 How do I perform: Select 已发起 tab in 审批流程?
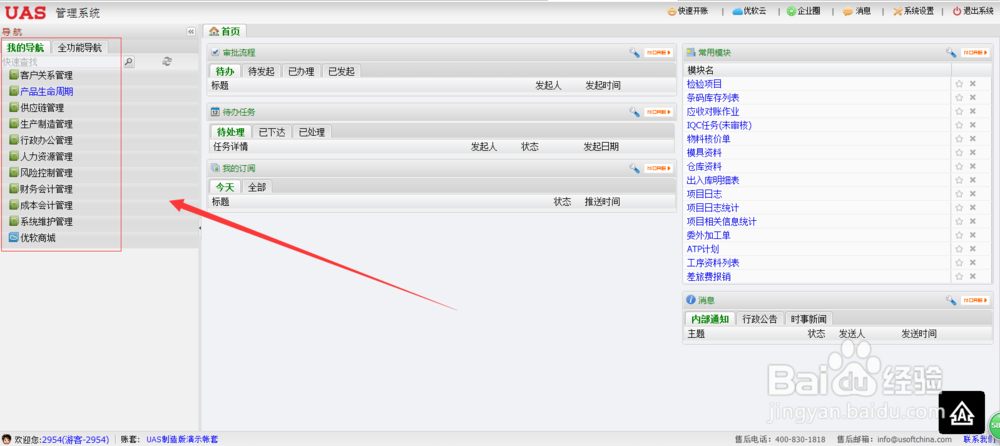(341, 71)
